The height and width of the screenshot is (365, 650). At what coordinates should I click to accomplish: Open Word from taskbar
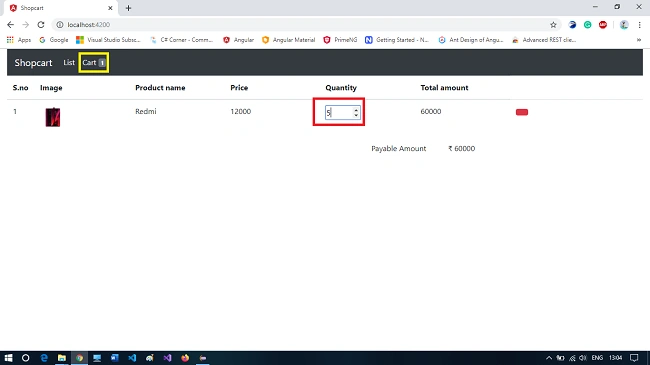(x=115, y=358)
